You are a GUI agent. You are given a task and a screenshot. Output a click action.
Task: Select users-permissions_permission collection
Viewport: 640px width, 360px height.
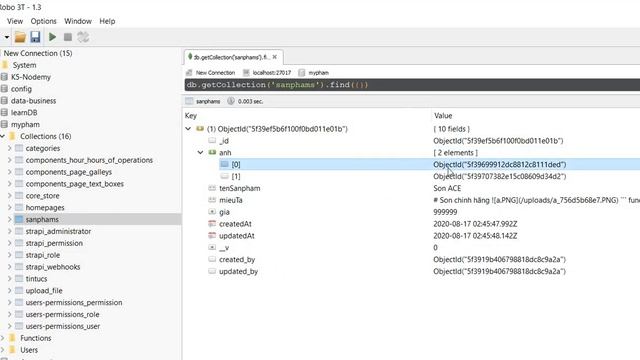[74, 302]
